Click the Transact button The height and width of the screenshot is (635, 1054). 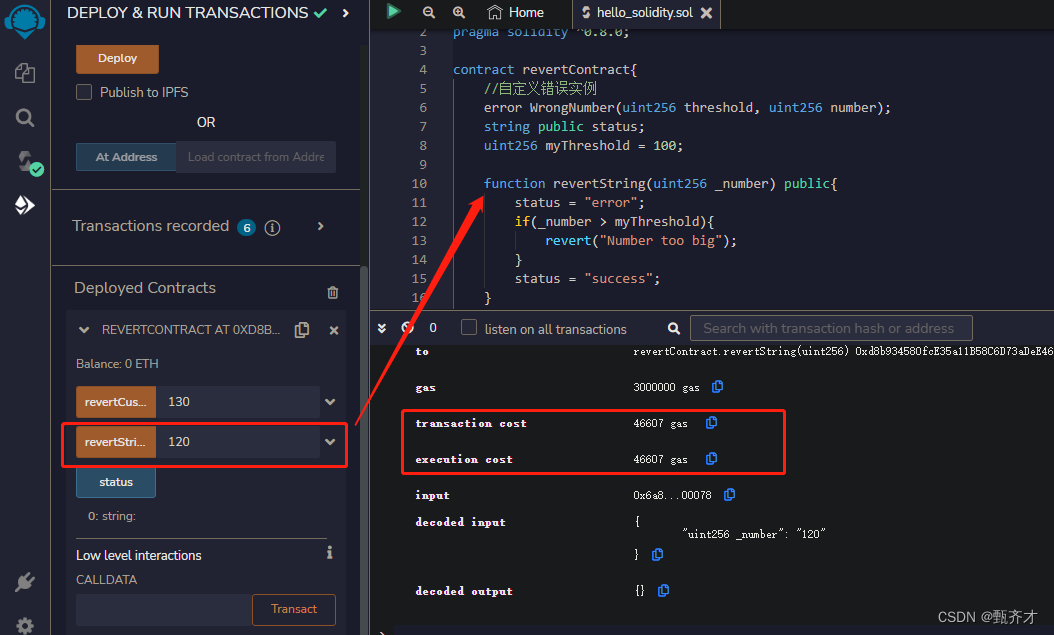(x=294, y=609)
